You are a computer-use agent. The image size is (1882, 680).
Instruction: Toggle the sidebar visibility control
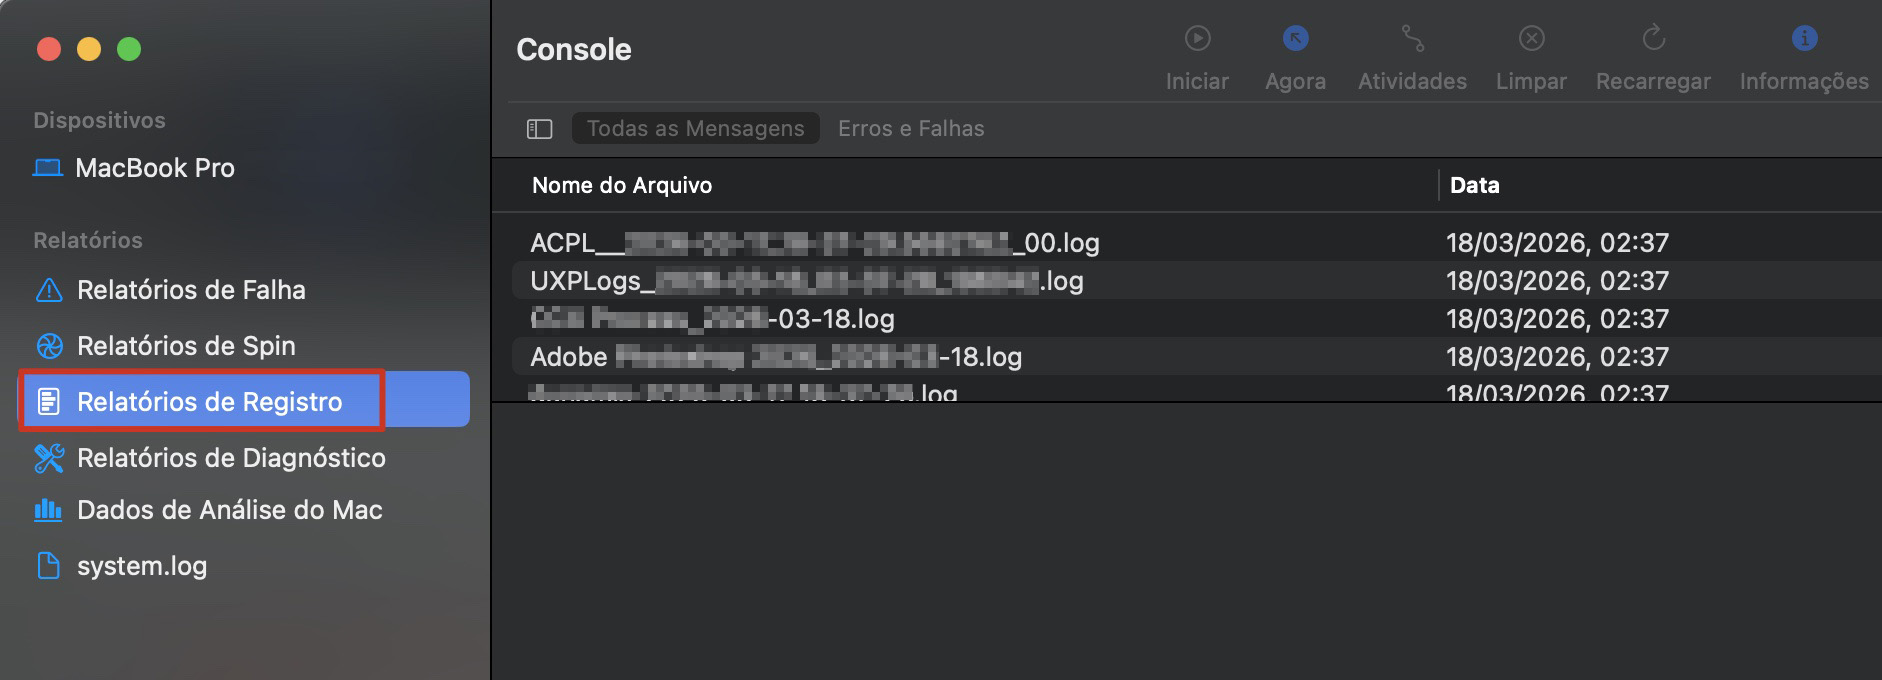tap(539, 128)
